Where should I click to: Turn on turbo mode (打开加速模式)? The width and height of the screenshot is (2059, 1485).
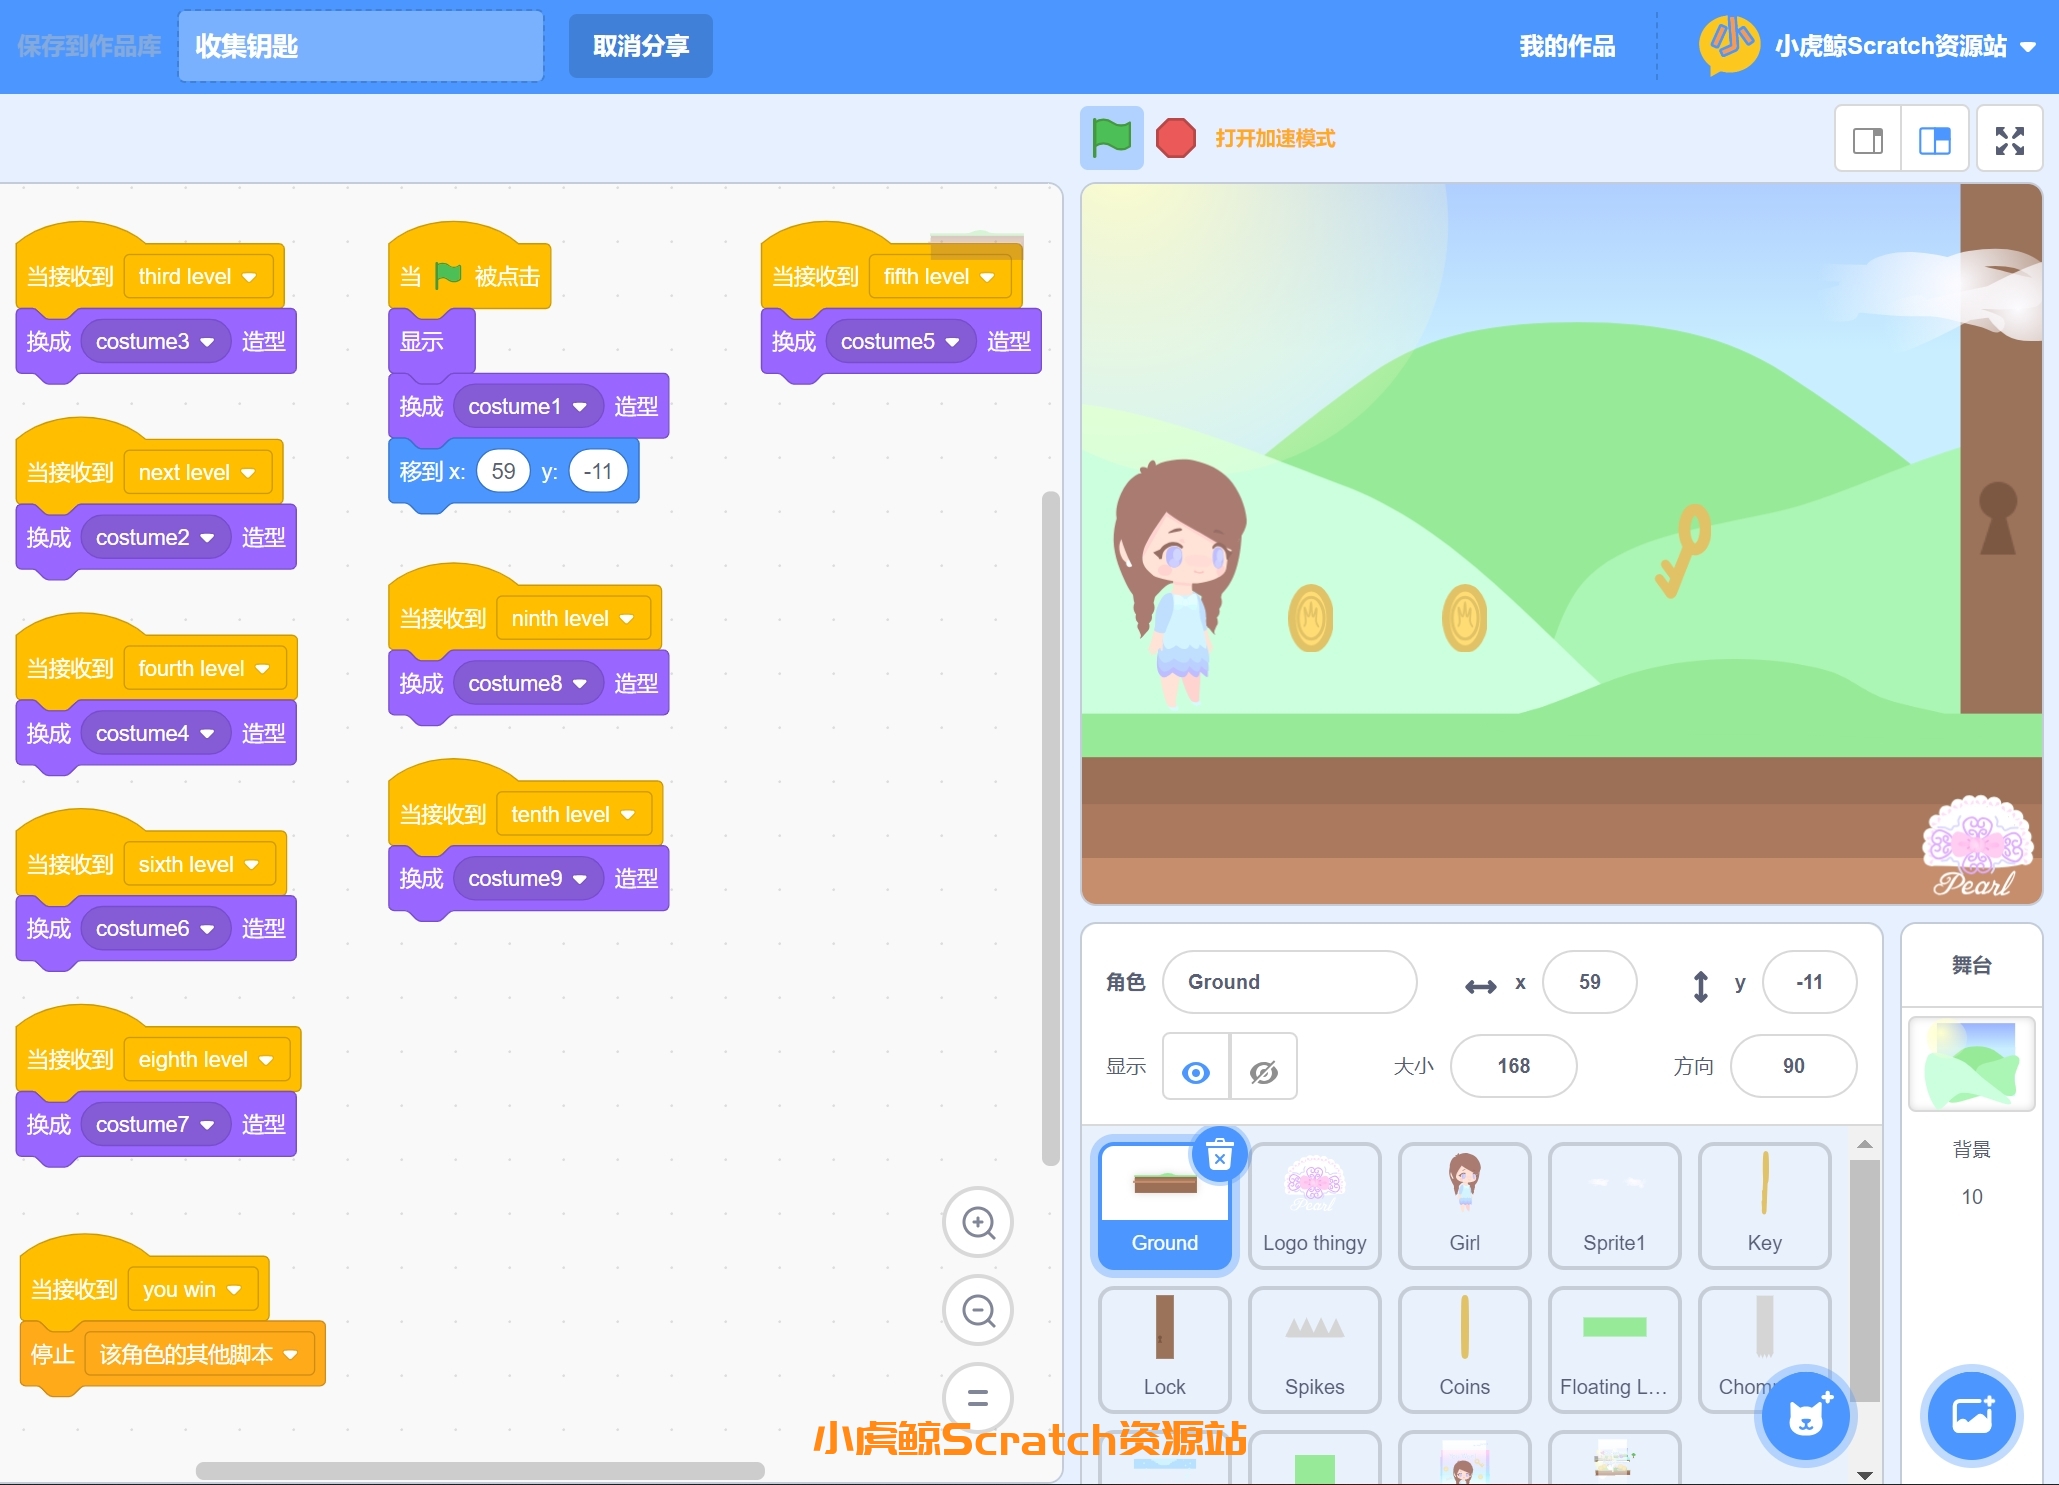tap(1274, 138)
